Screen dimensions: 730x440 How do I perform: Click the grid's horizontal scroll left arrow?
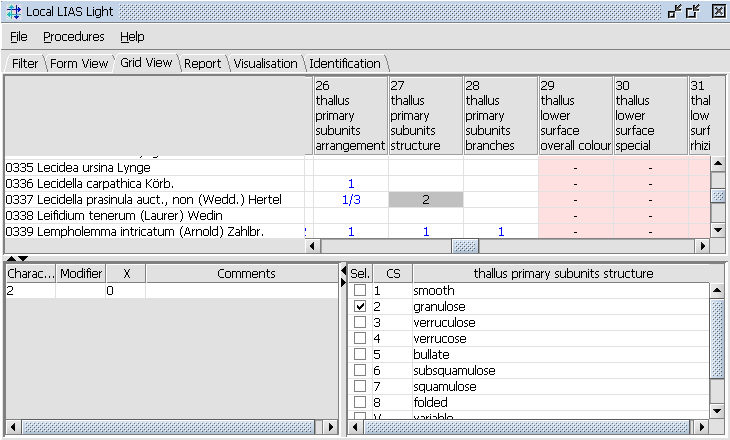(312, 246)
